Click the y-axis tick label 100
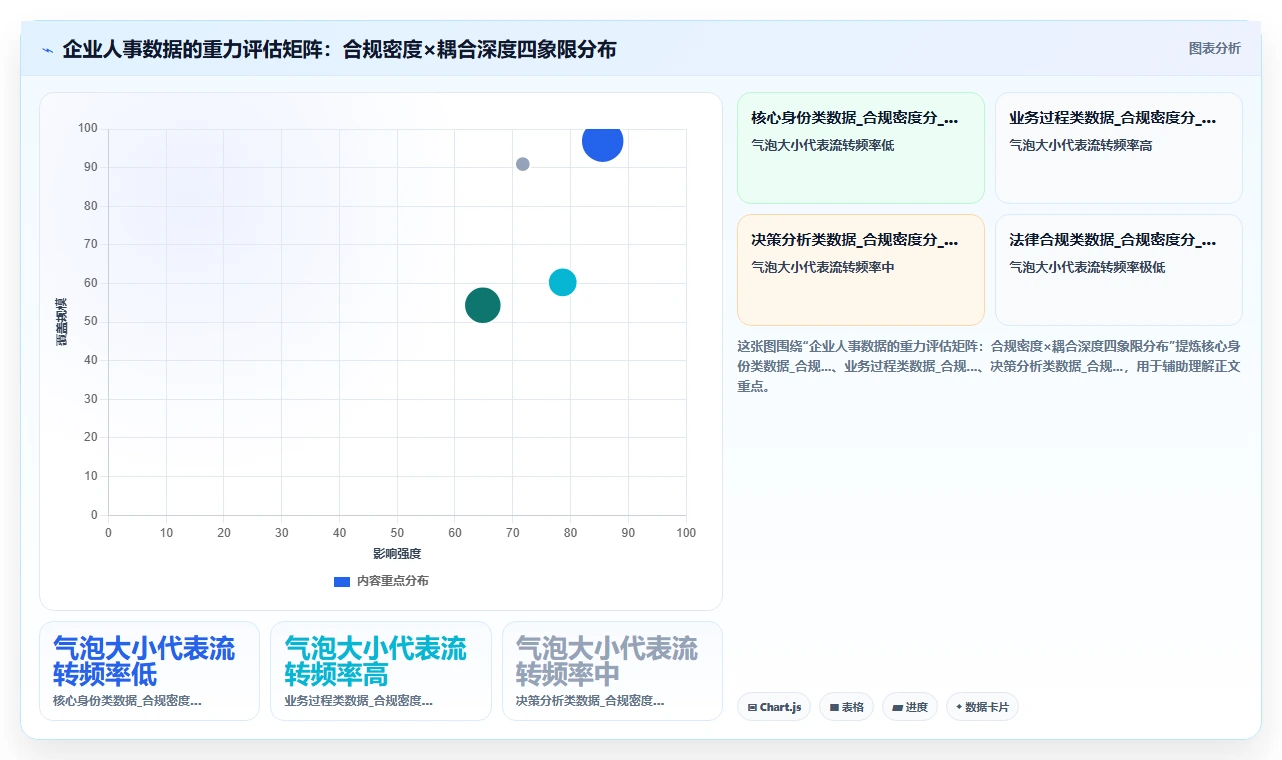1282x760 pixels. pos(88,128)
